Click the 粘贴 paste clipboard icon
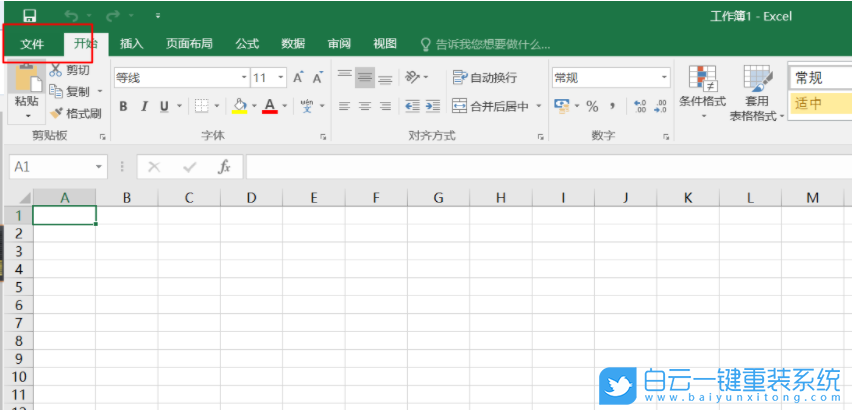 pos(28,78)
